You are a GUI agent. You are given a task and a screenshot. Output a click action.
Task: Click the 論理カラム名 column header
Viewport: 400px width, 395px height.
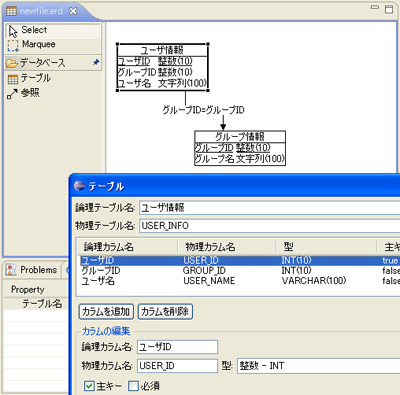128,247
